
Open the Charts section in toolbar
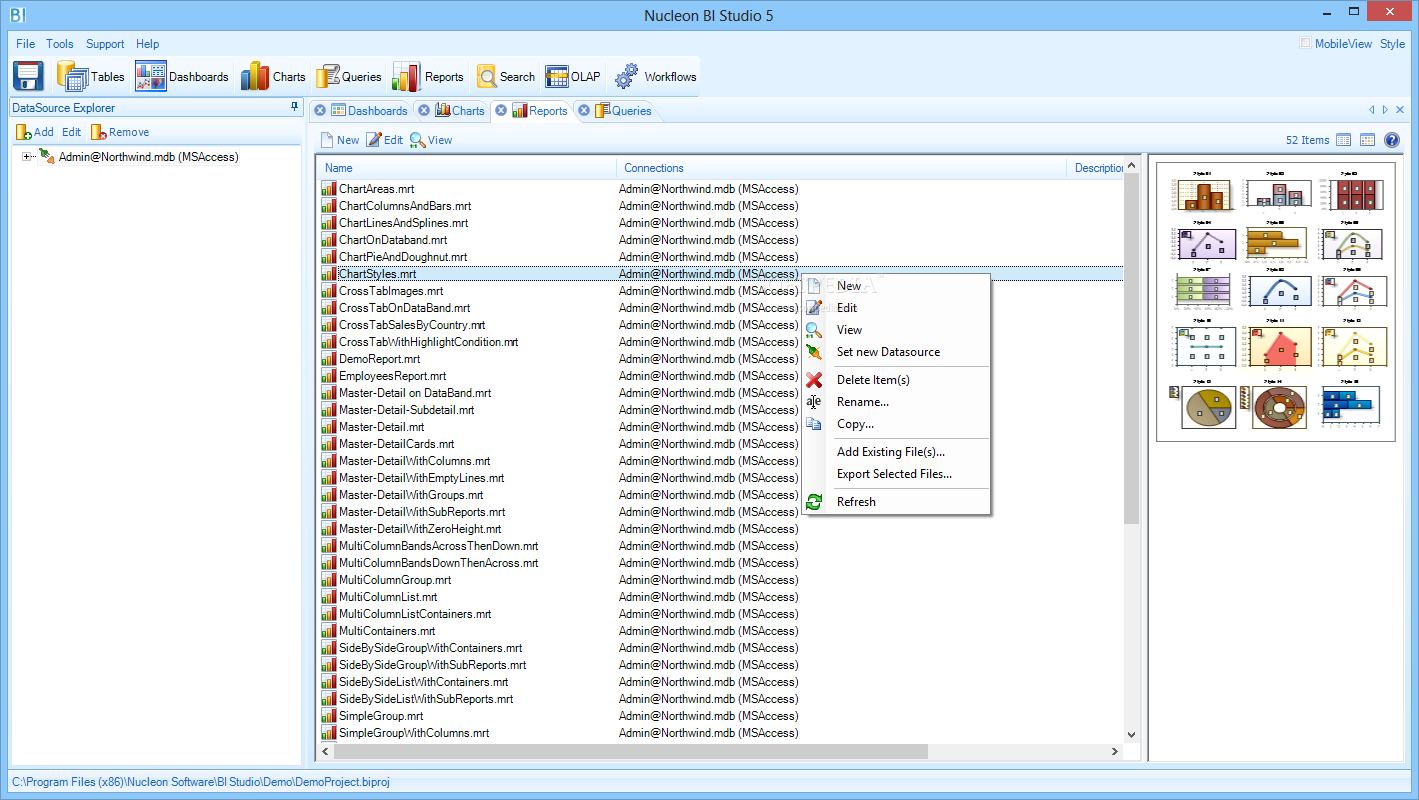(273, 76)
